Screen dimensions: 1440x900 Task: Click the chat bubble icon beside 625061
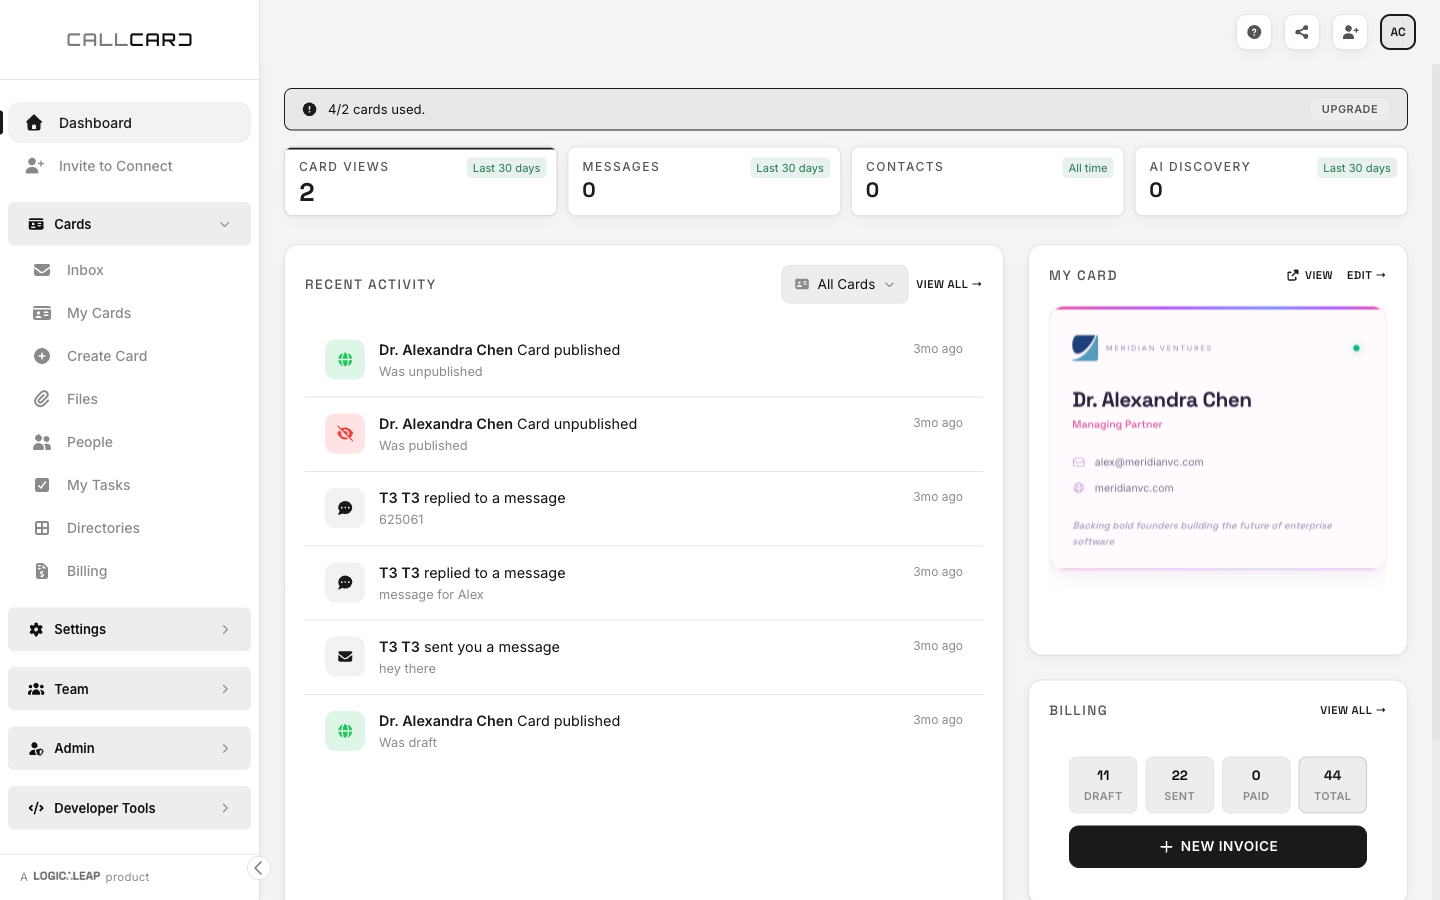[x=345, y=508]
